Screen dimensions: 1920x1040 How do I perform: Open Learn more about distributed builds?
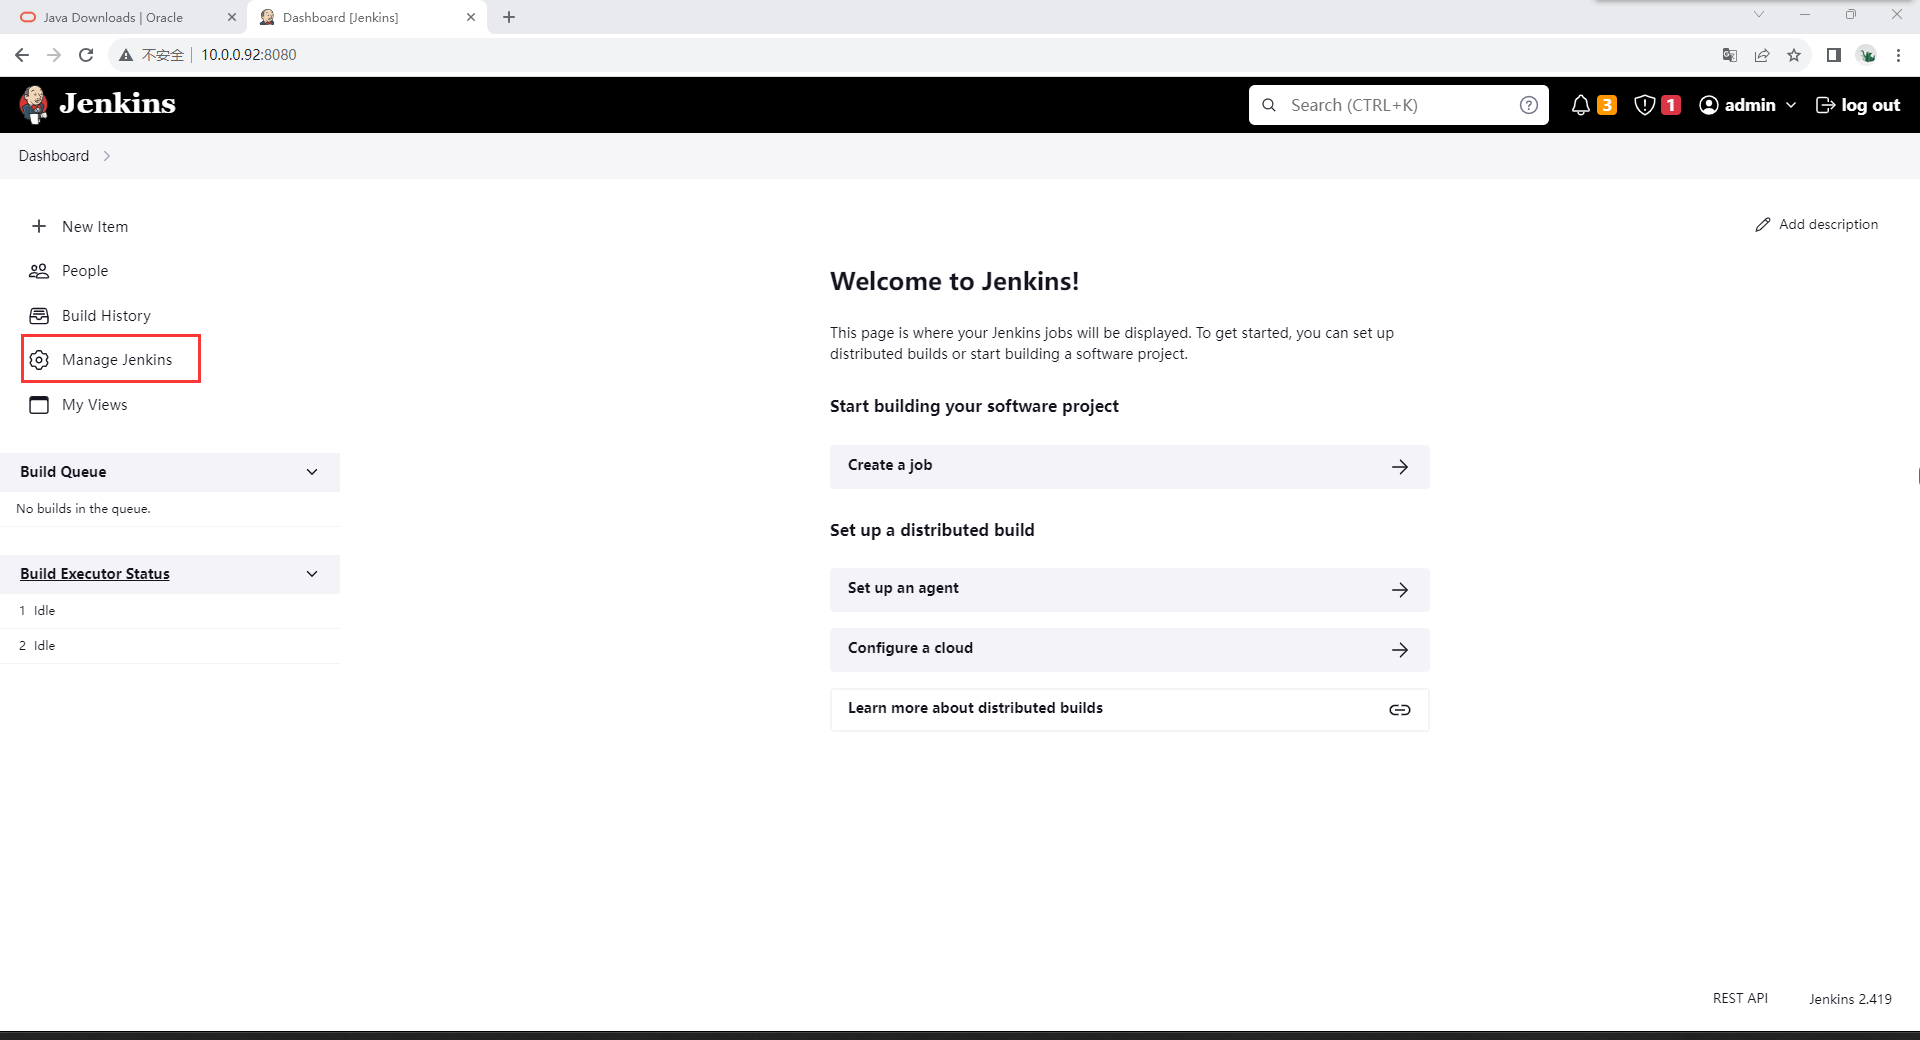[x=1129, y=710]
